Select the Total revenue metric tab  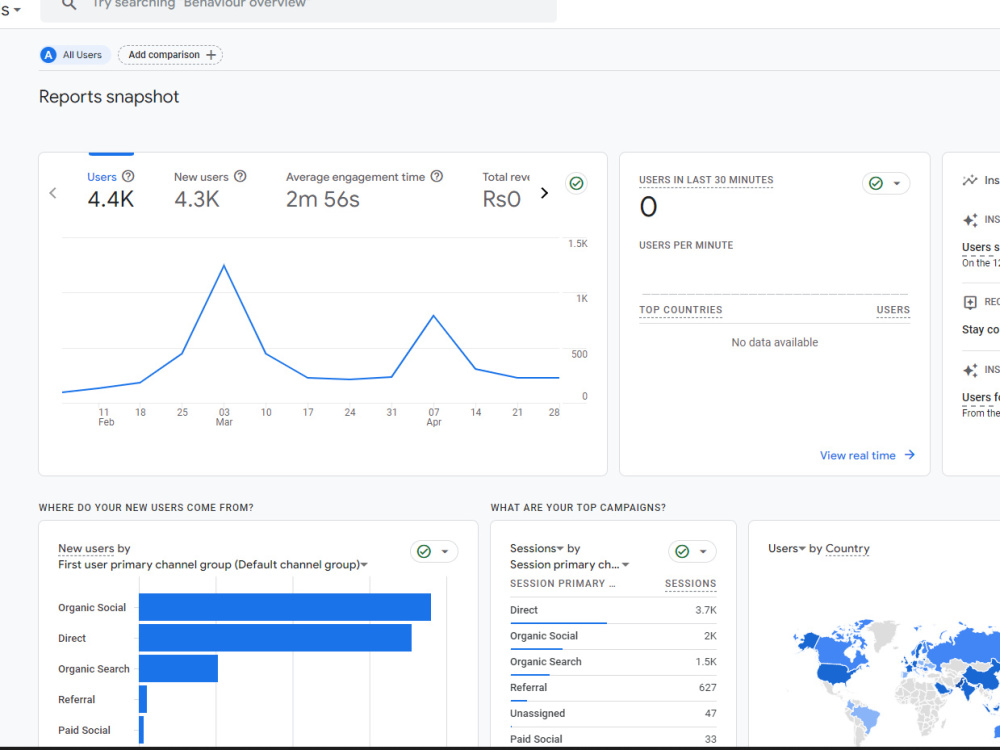point(505,190)
